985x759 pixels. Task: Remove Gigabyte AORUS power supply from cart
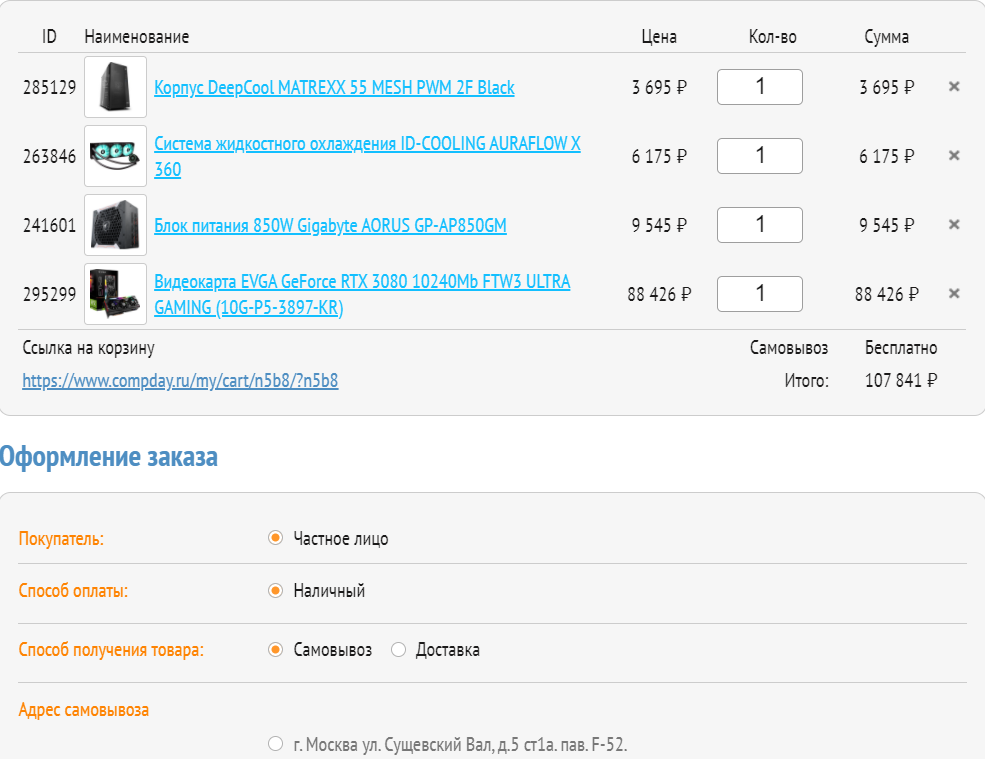pyautogui.click(x=954, y=224)
